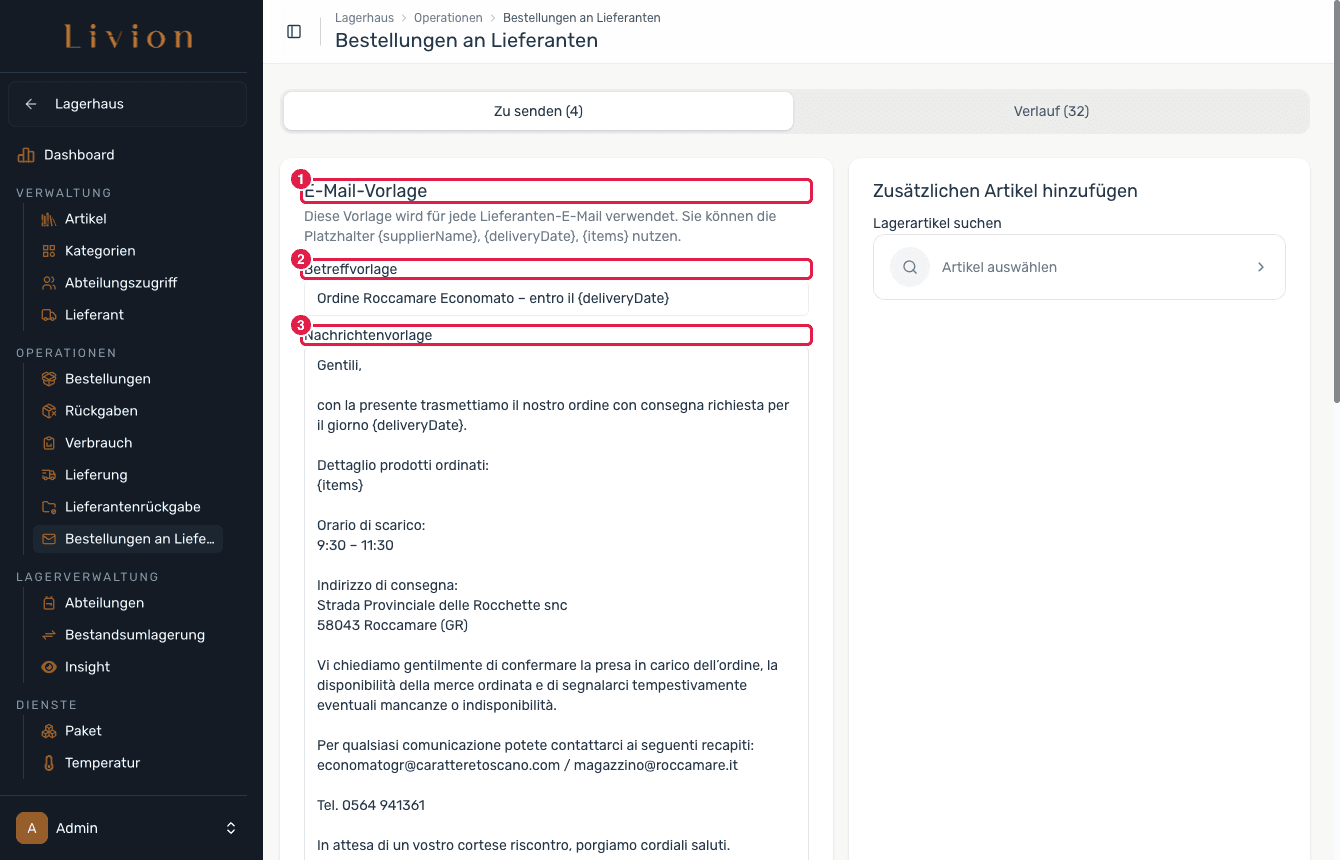1340x860 pixels.
Task: Click the Insight eye icon
Action: click(49, 667)
